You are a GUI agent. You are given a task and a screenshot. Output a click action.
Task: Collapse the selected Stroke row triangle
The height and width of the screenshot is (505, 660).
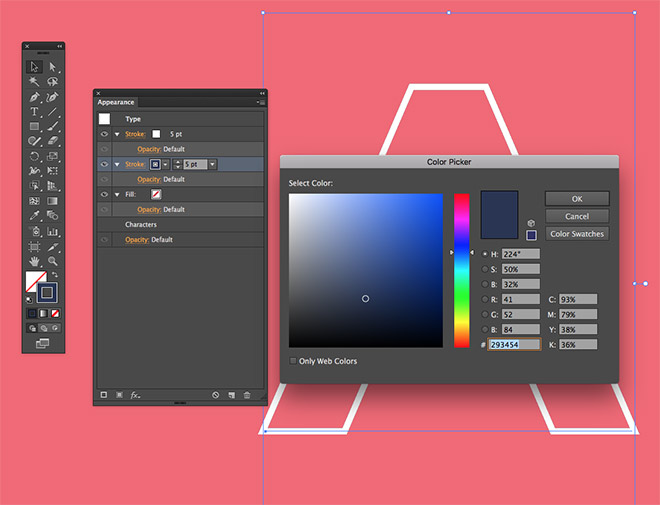117,164
